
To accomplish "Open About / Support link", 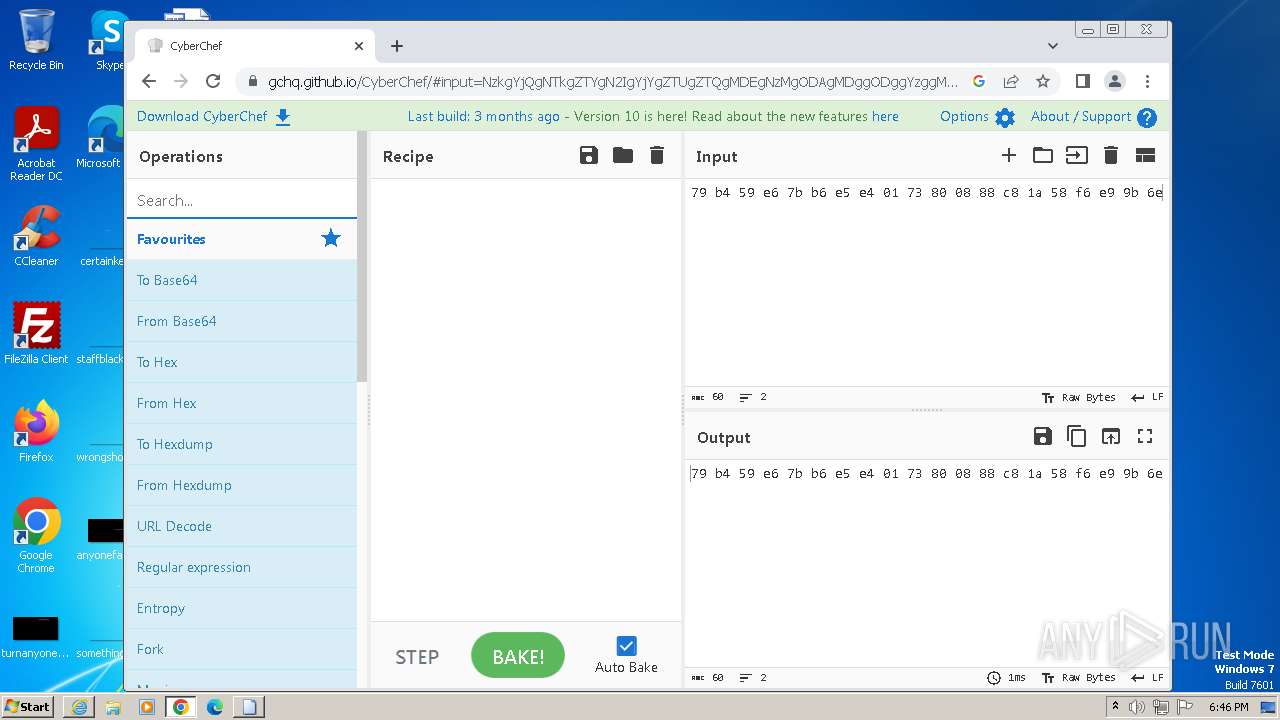I will pos(1081,116).
